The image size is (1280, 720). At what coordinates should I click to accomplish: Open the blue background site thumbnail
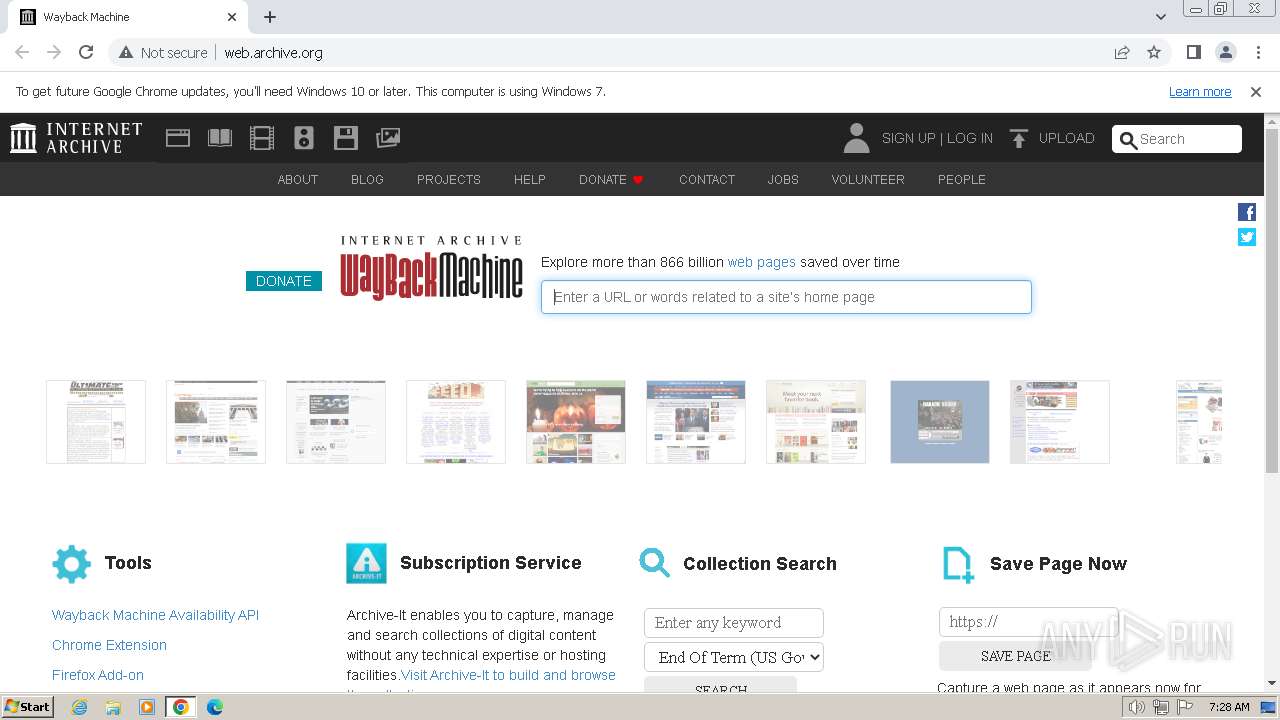click(x=940, y=422)
